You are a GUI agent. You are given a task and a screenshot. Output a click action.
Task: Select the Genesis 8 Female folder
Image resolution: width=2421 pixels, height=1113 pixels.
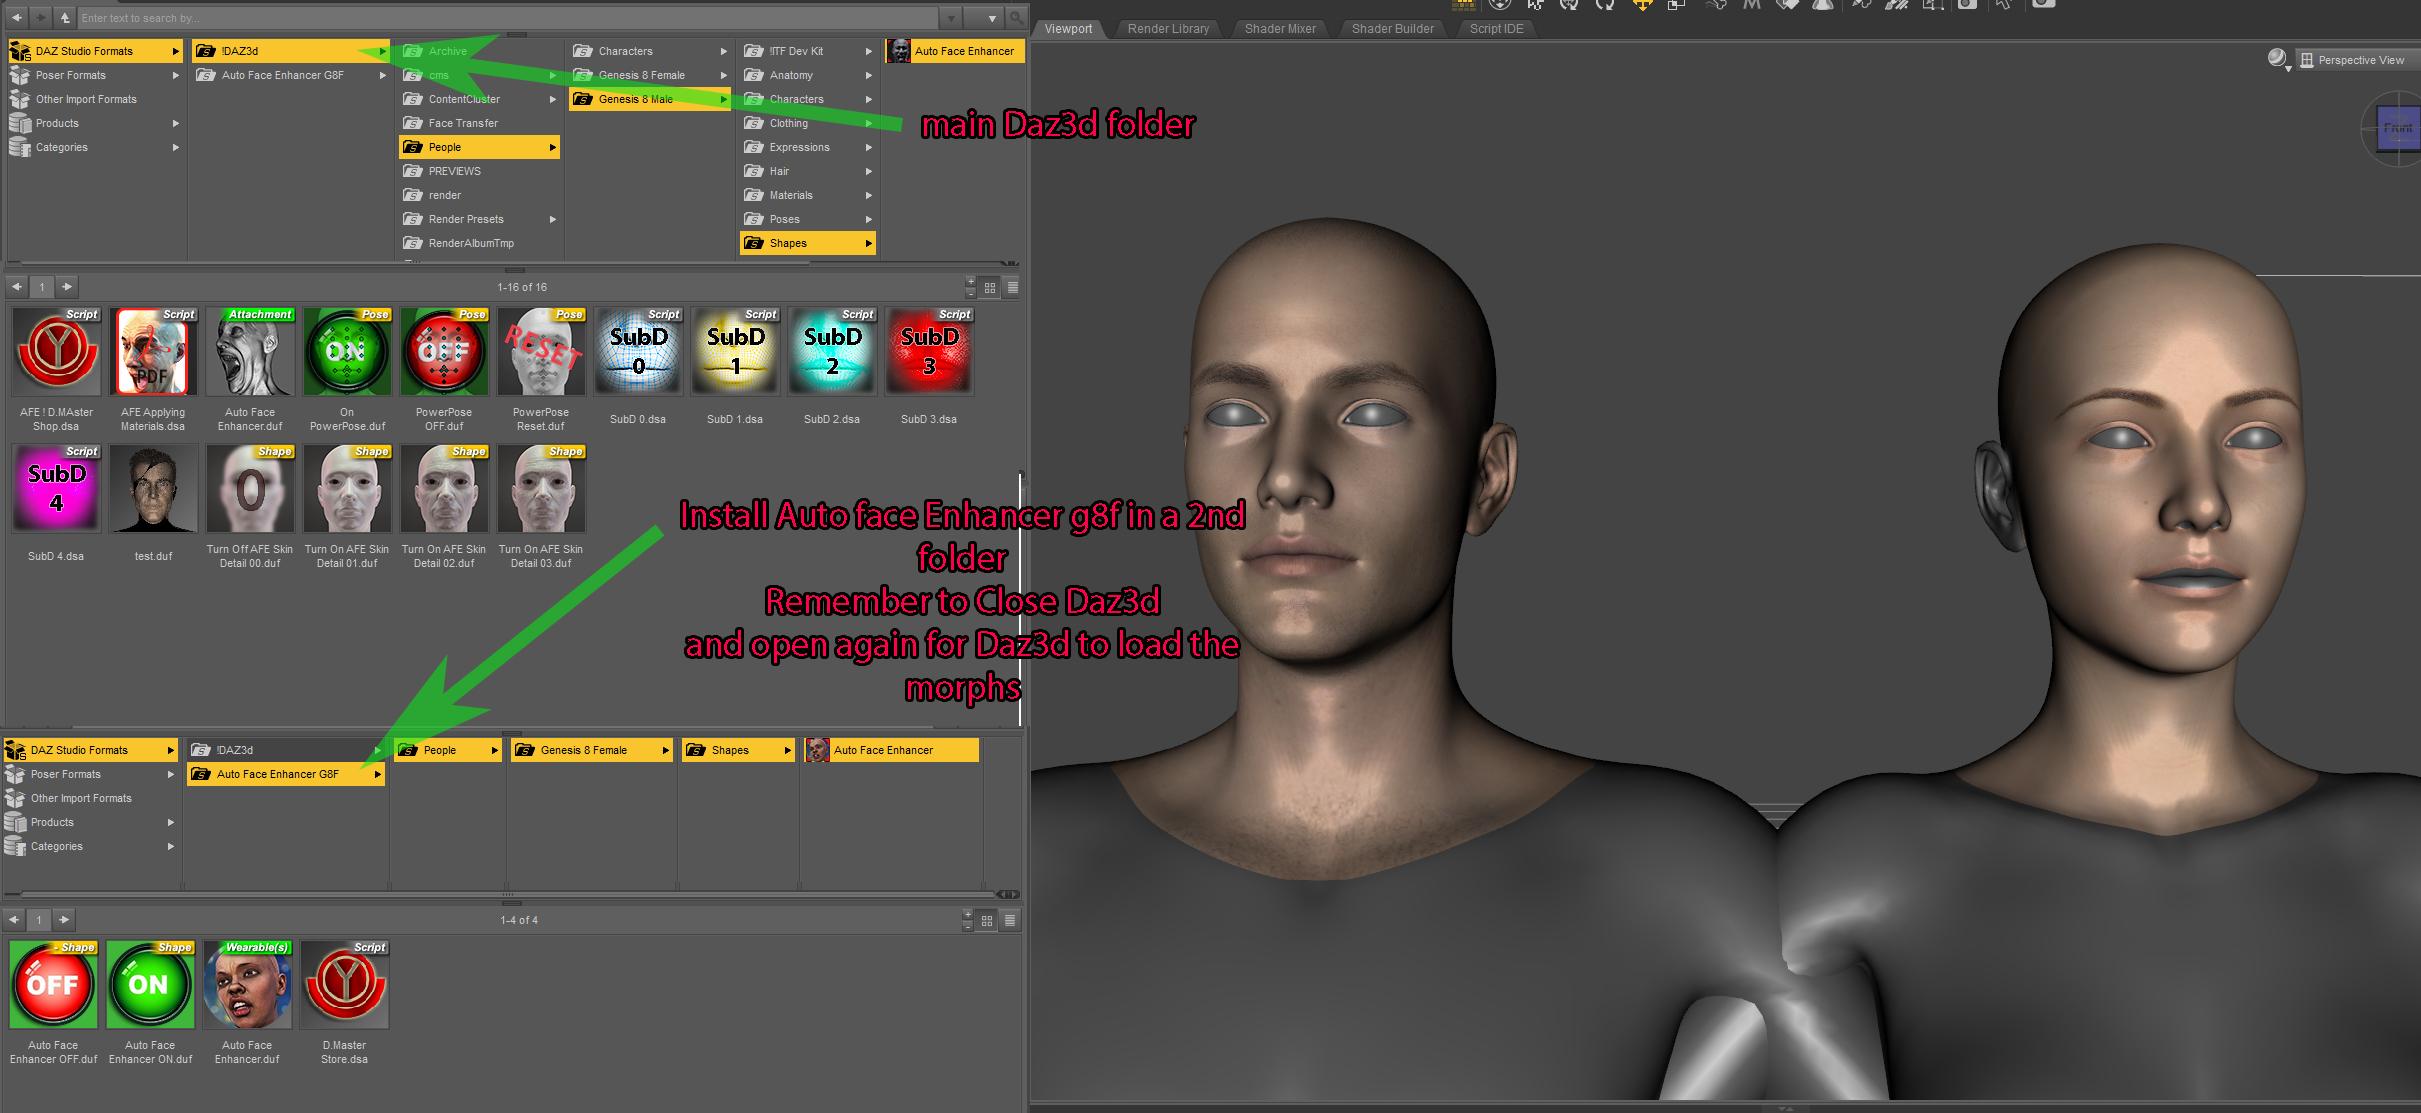[641, 75]
